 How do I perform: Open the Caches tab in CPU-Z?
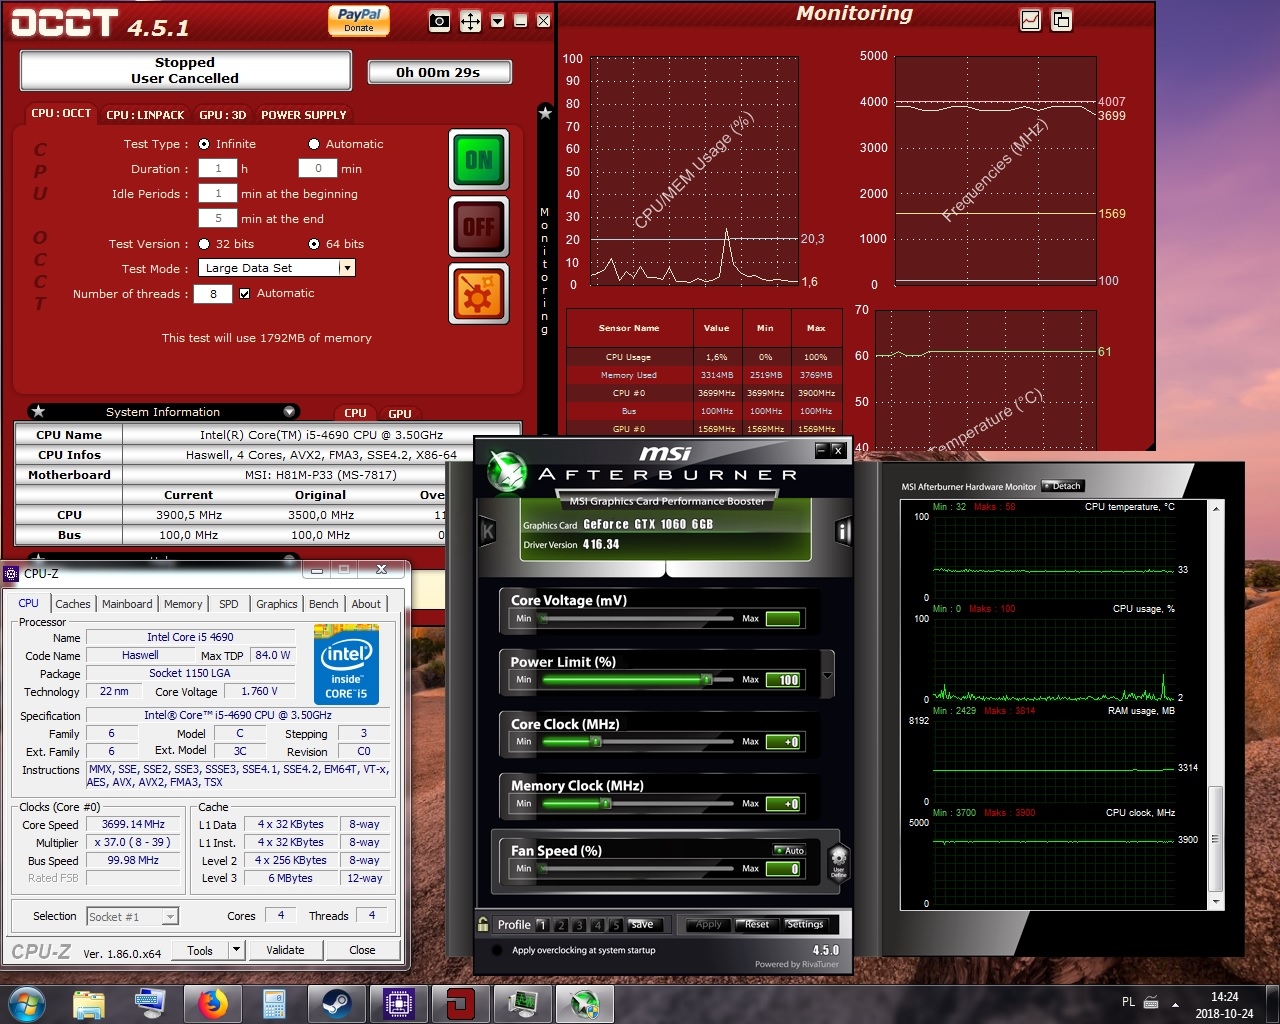pos(73,604)
